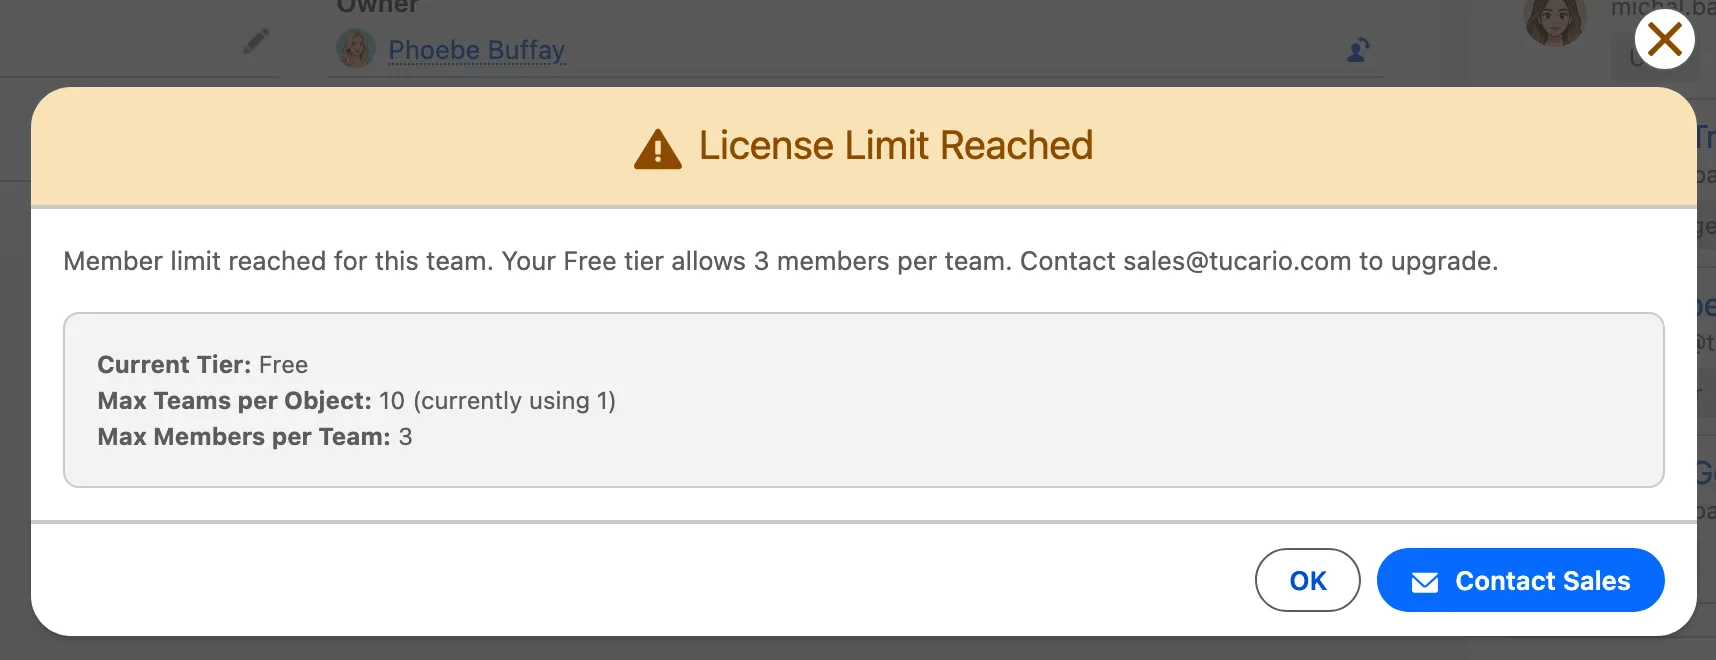Image resolution: width=1716 pixels, height=660 pixels.
Task: Click the Owner field label above the dialog
Action: point(377,6)
